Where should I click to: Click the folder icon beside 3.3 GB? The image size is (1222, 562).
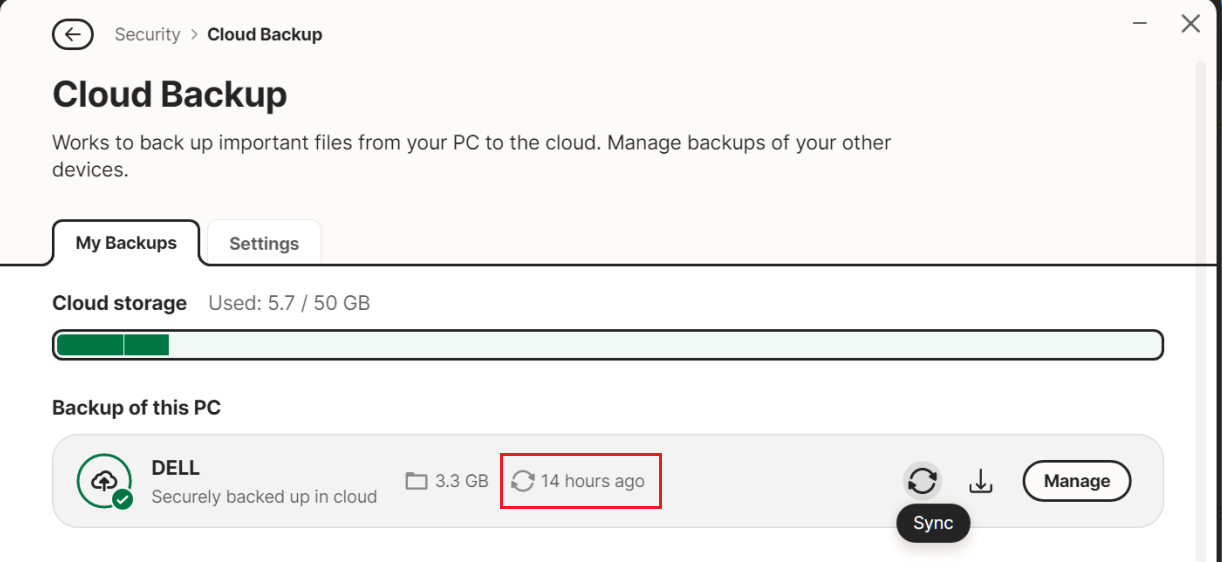point(416,481)
